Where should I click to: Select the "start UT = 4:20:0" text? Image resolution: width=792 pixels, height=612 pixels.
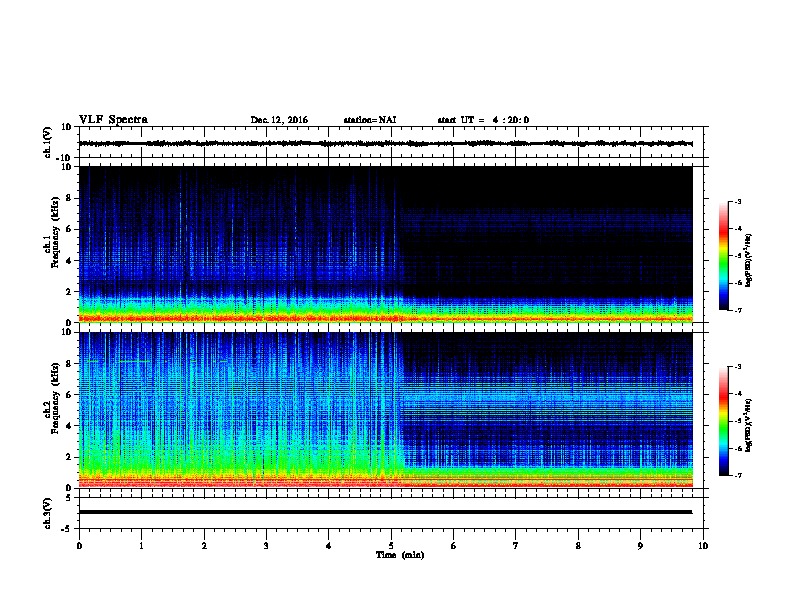pos(483,120)
